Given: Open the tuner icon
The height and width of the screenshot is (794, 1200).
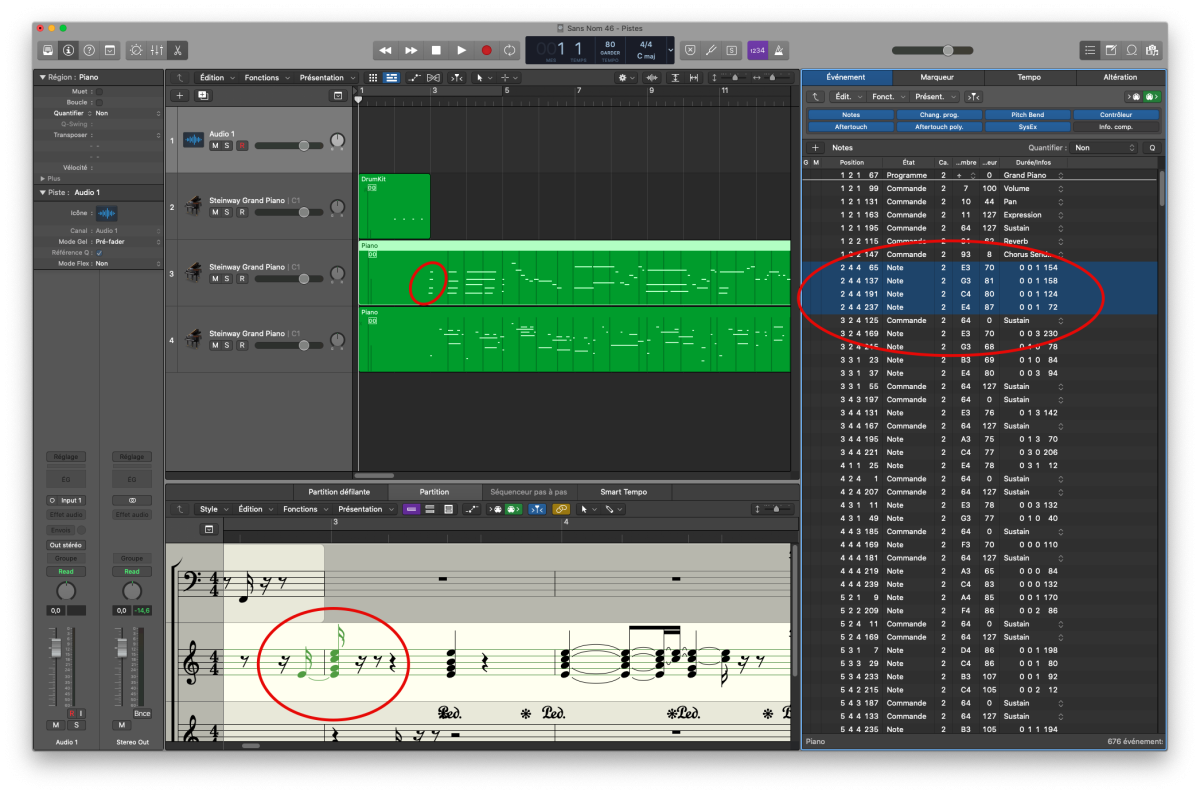Looking at the screenshot, I should [711, 50].
